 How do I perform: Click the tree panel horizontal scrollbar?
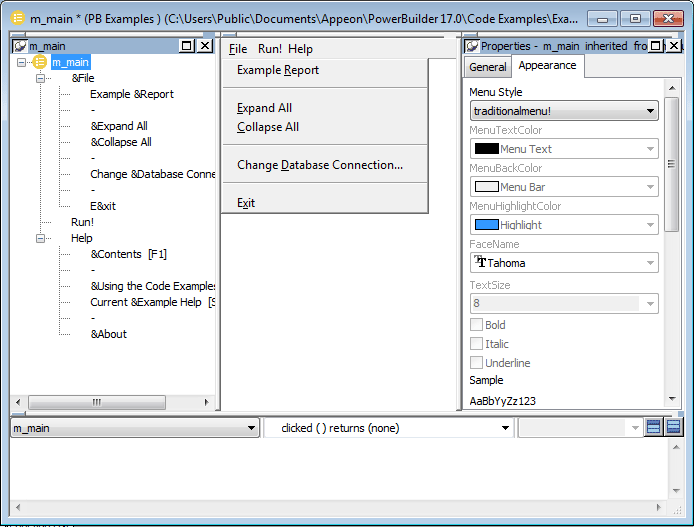(97, 402)
